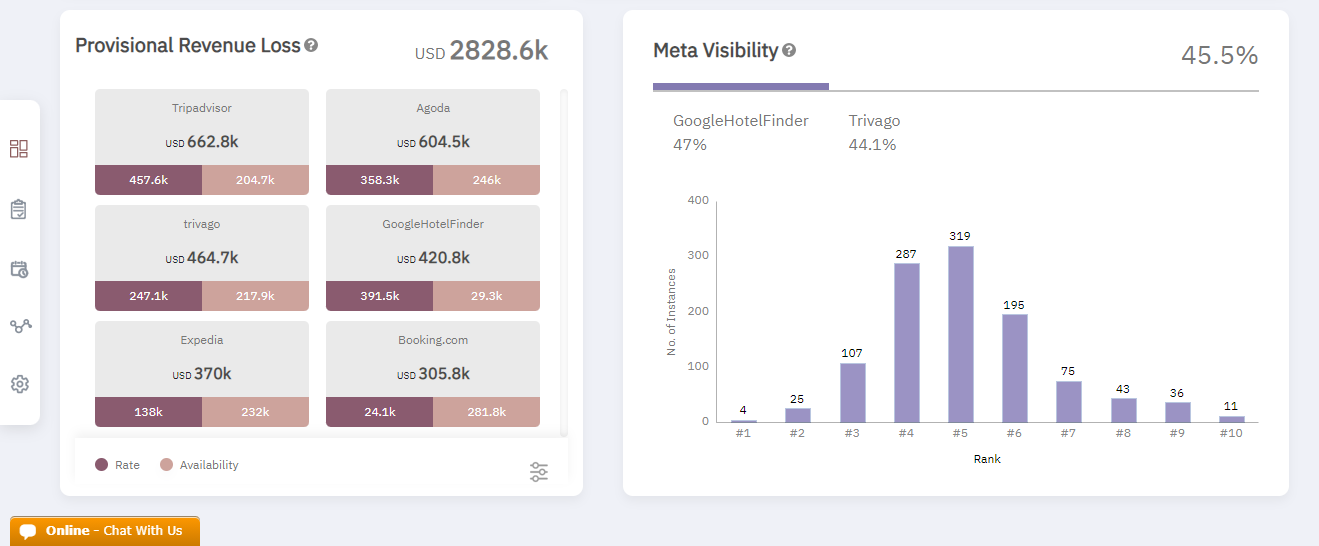Open the filter sliders icon in revenue panel

[539, 472]
